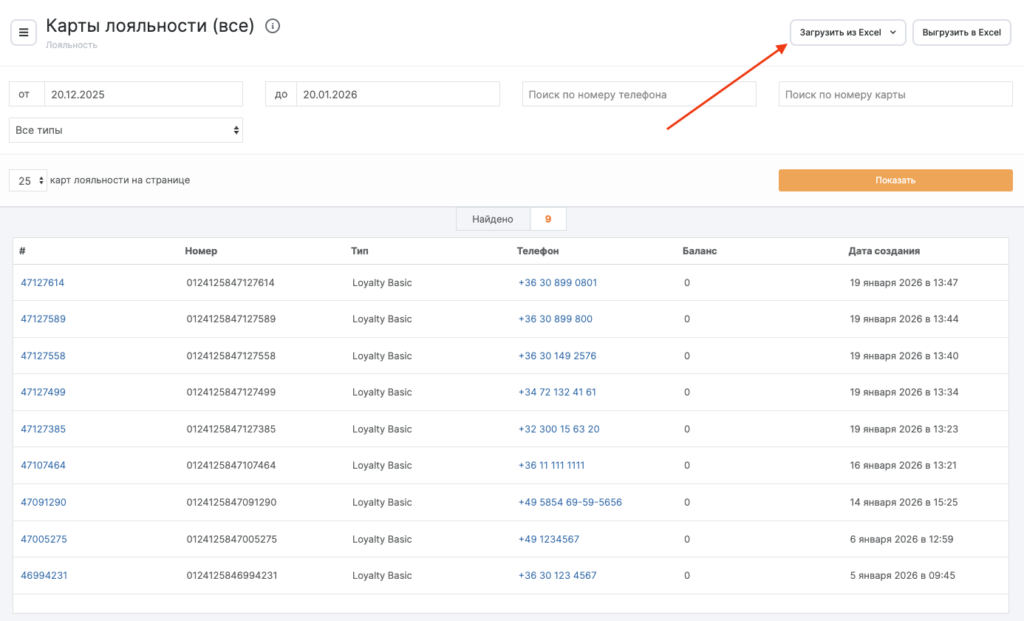Expand the Загрузить из Excel dropdown
The height and width of the screenshot is (621, 1024).
[847, 32]
